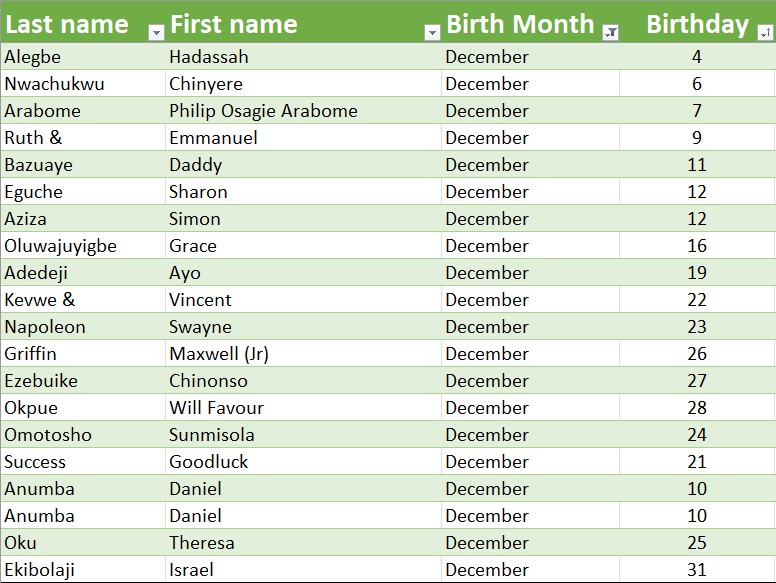Select the Birth Month header cell
The height and width of the screenshot is (583, 776).
tap(520, 24)
